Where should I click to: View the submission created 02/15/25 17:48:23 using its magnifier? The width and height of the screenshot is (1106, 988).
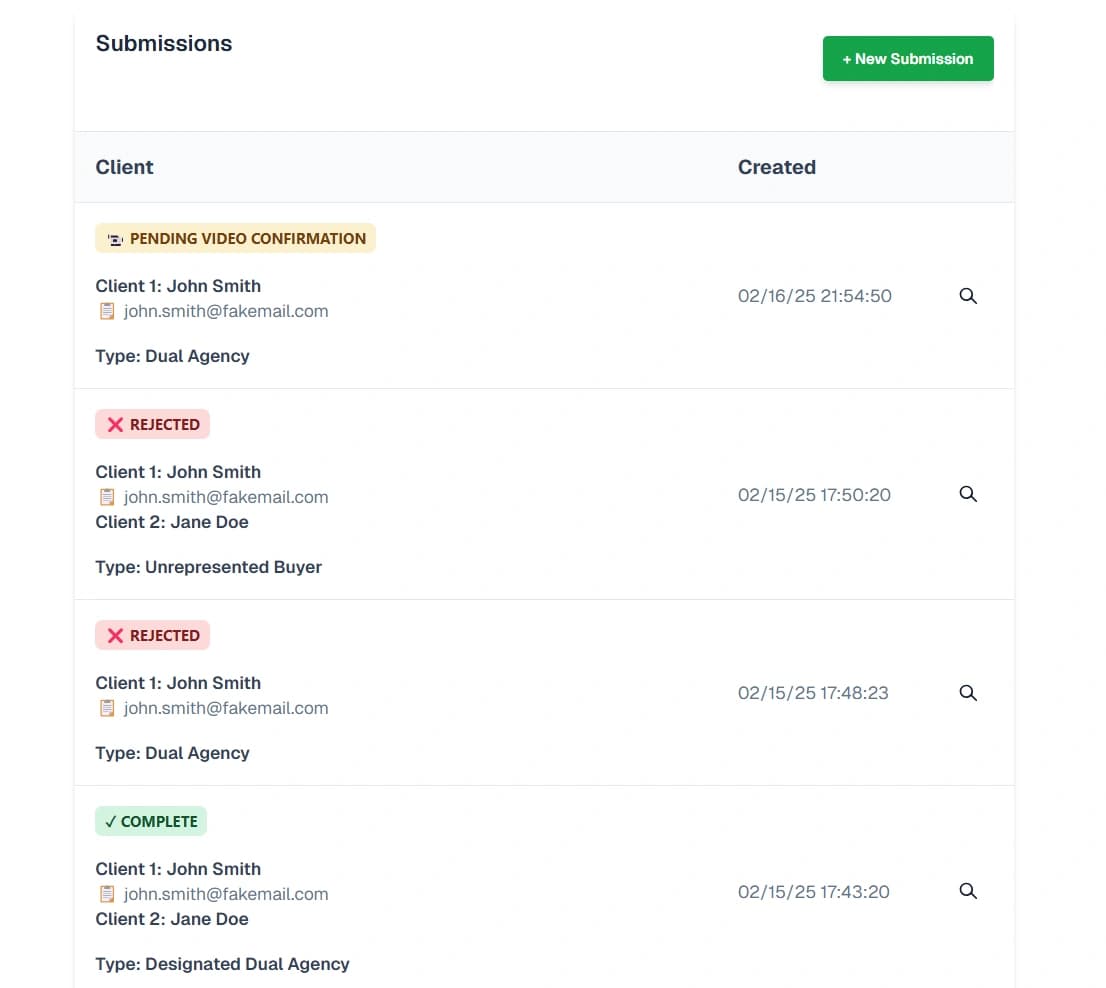(967, 693)
